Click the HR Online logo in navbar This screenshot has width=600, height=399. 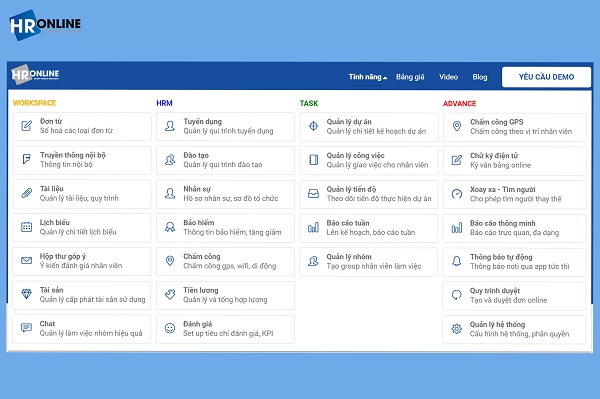point(35,74)
